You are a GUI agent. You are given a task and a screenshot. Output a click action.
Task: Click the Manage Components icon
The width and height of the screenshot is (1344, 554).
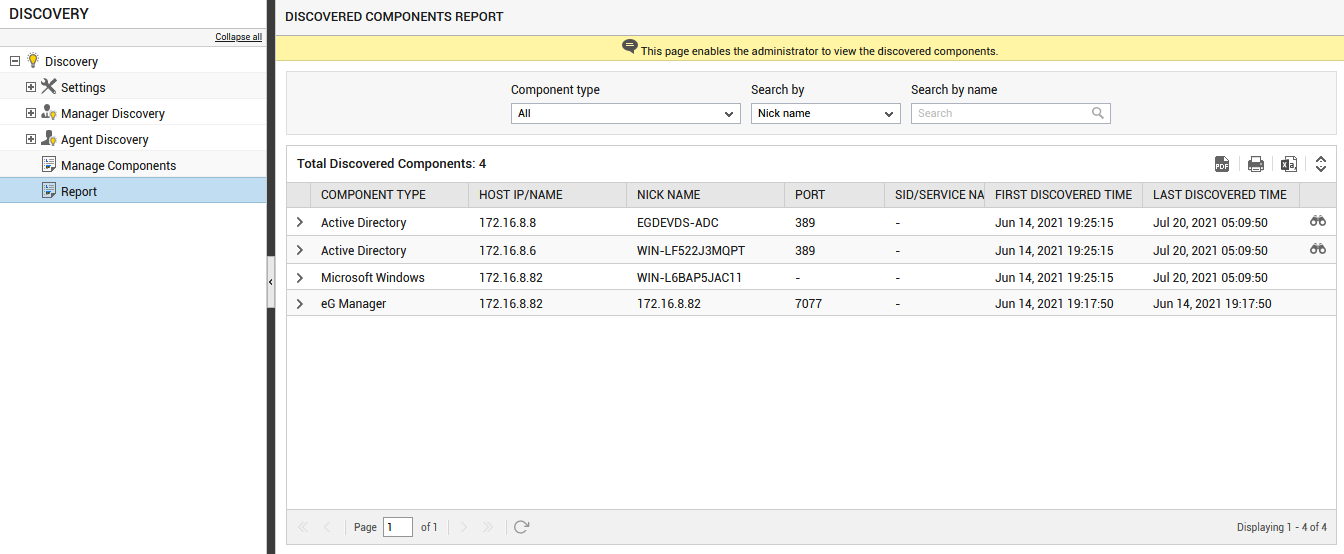(x=48, y=165)
